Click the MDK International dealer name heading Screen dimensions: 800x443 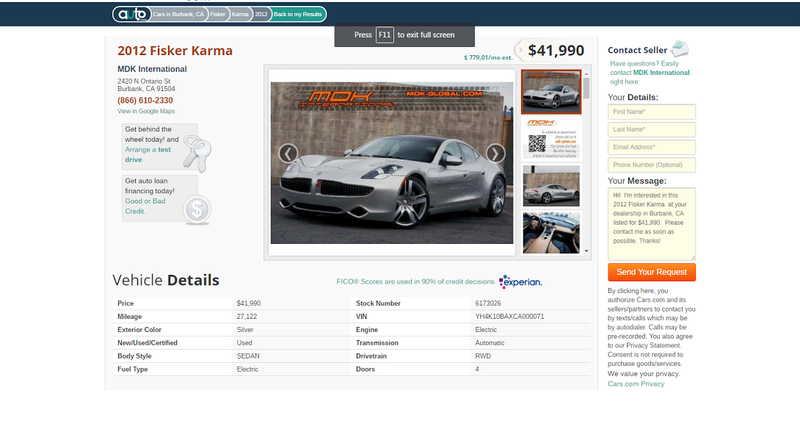point(152,69)
